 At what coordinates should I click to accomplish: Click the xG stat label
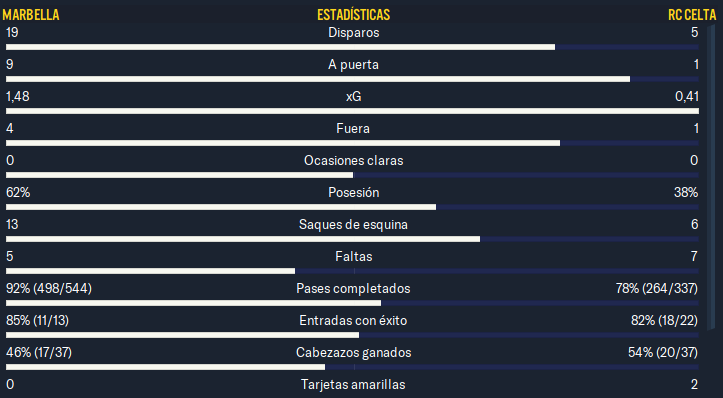(354, 96)
